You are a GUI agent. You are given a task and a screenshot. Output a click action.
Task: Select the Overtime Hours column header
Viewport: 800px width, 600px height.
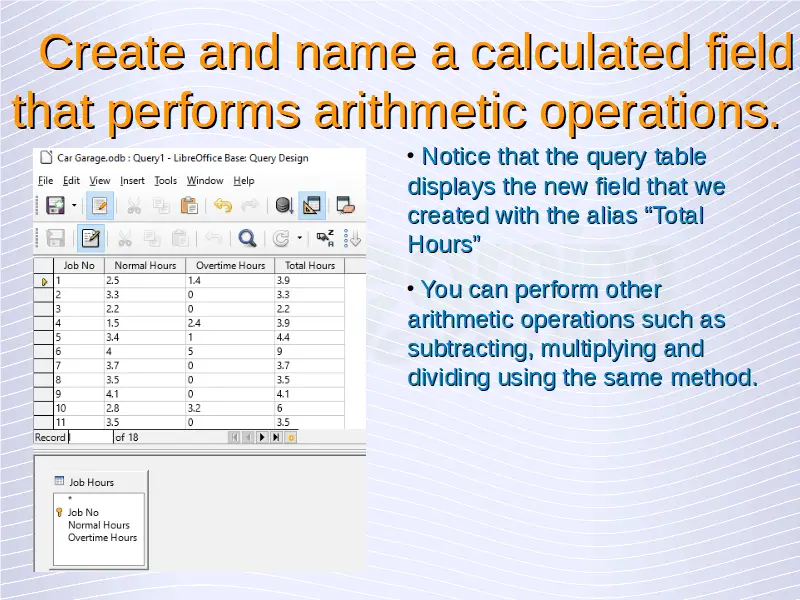click(230, 265)
